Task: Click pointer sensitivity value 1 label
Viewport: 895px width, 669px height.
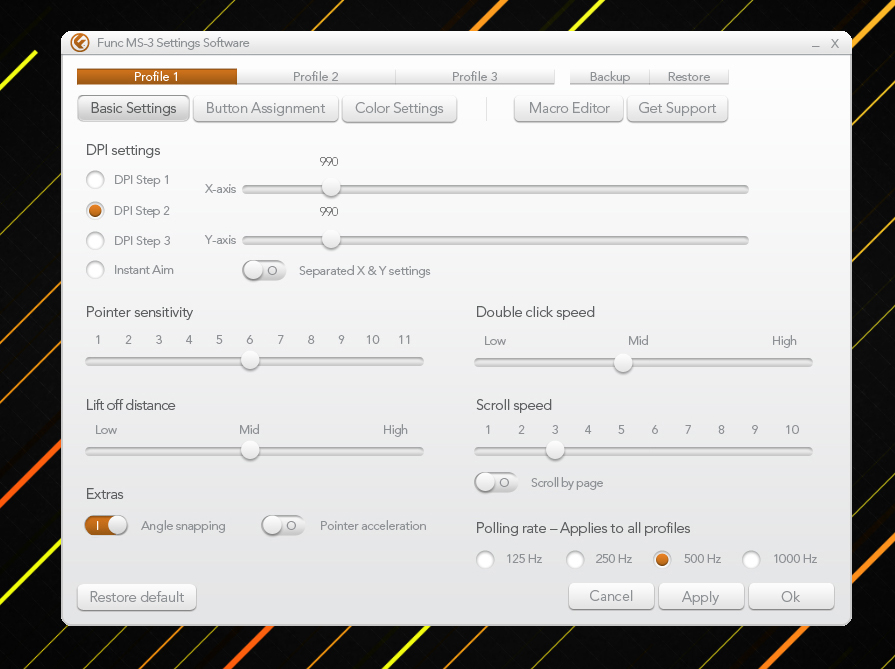Action: click(x=98, y=340)
